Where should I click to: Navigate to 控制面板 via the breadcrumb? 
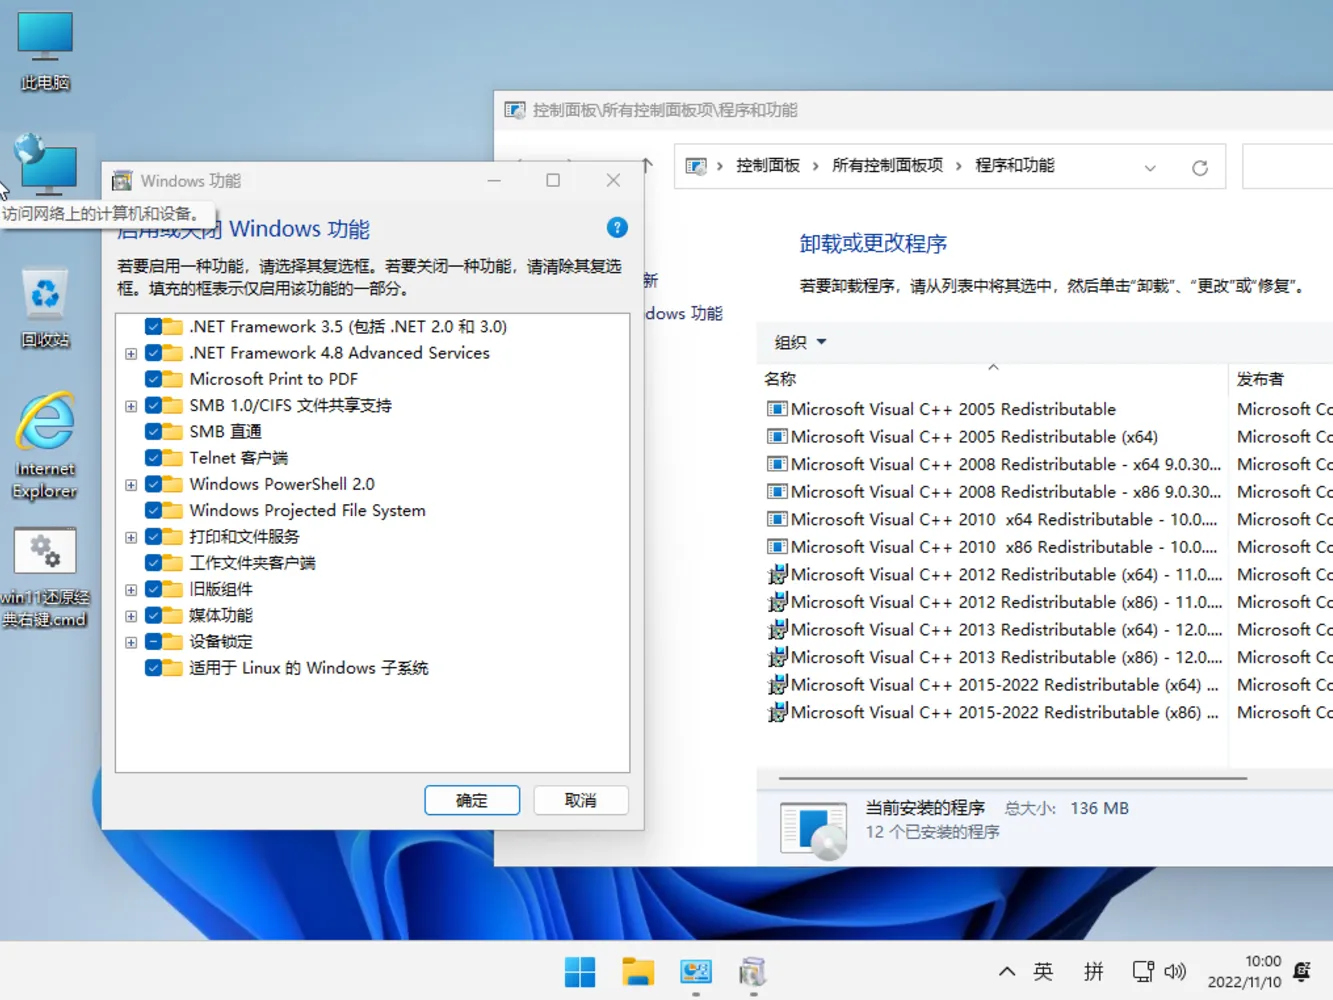click(768, 165)
